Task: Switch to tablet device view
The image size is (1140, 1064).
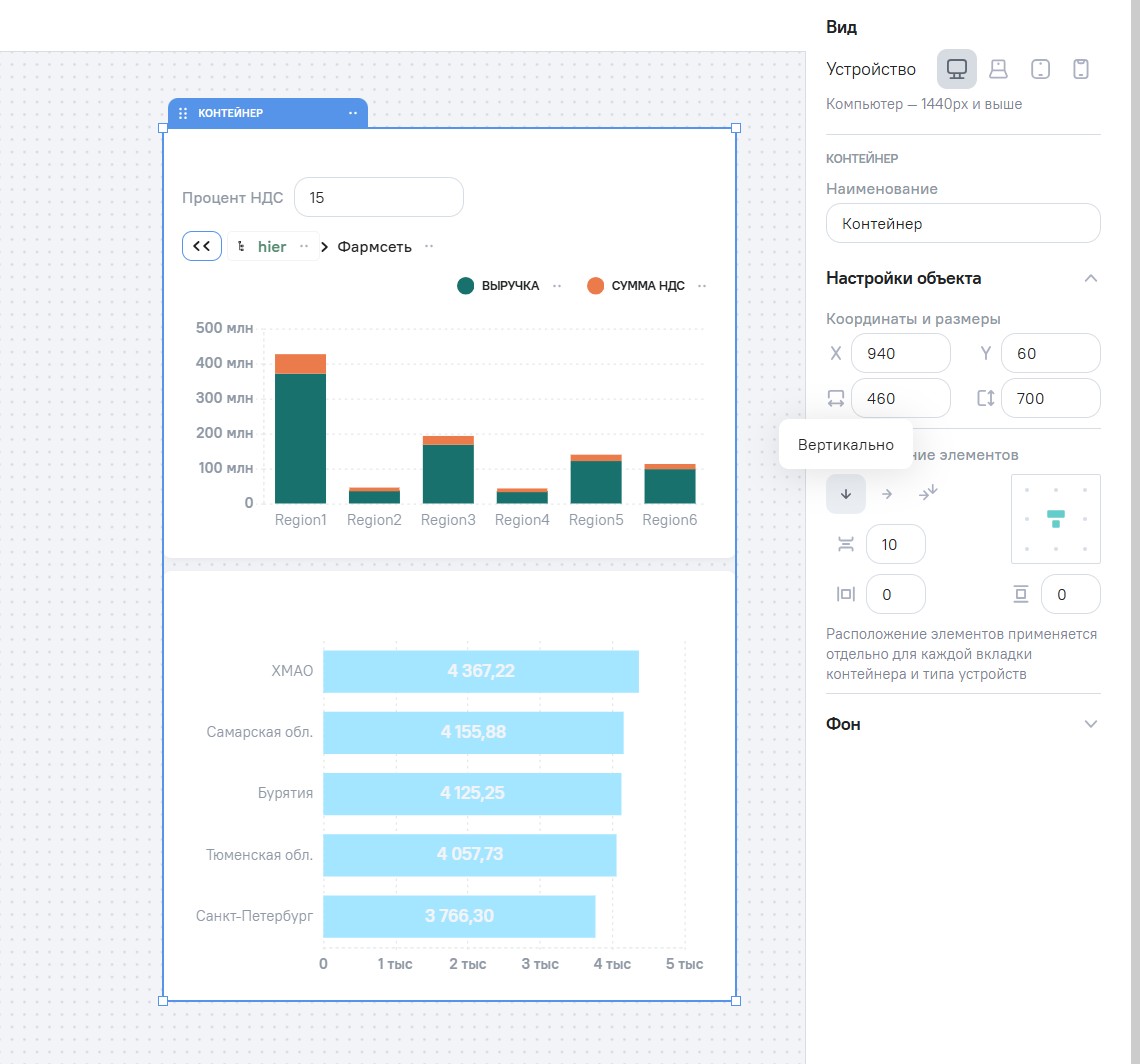Action: (1040, 69)
